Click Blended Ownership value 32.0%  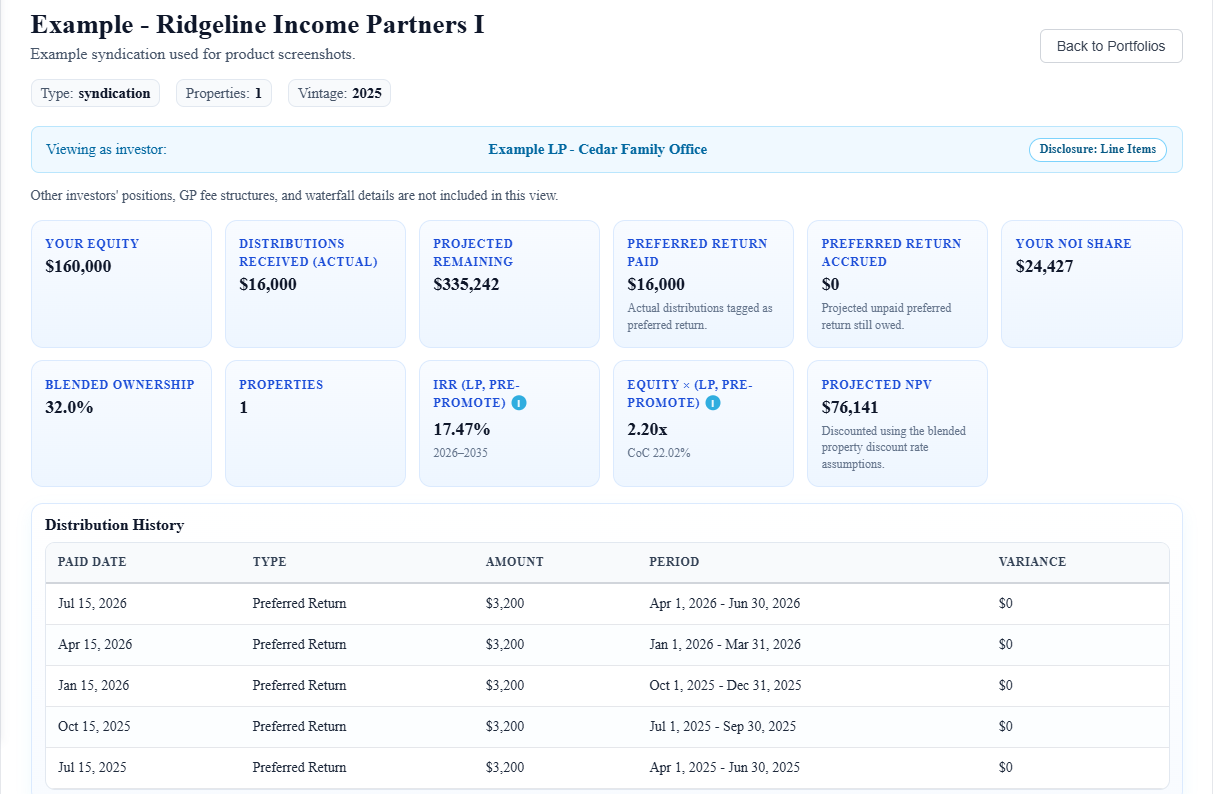(69, 408)
